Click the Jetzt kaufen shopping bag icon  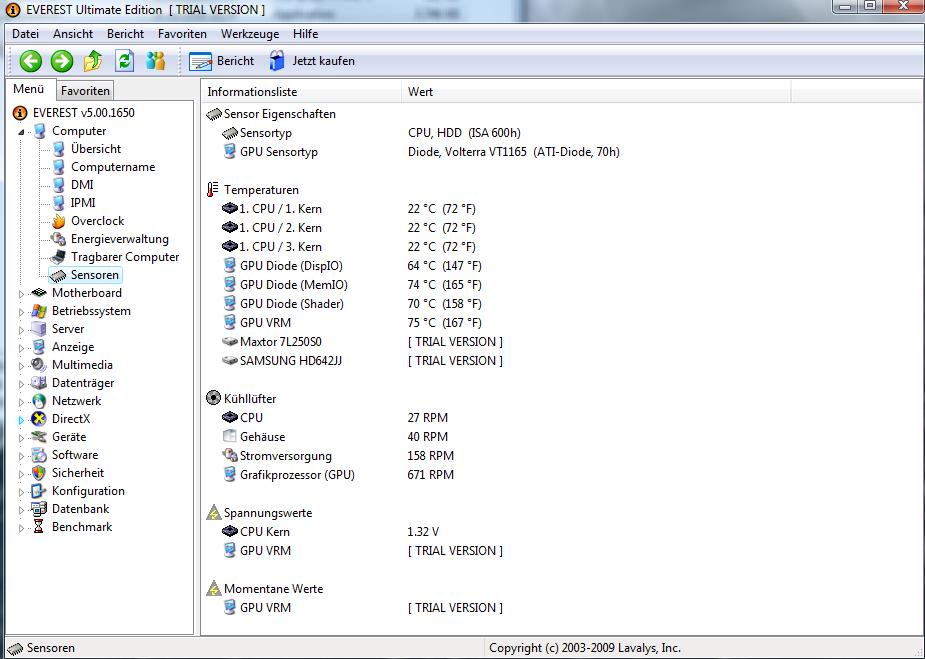[x=277, y=61]
